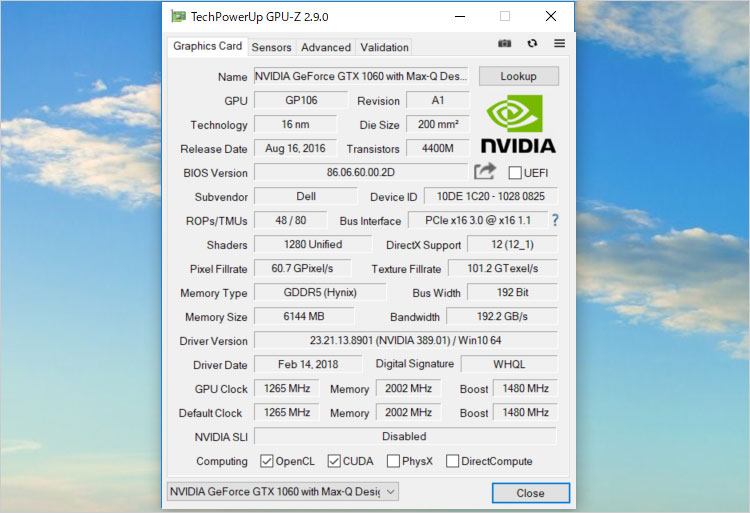Image resolution: width=750 pixels, height=513 pixels.
Task: Click the Close button
Action: pyautogui.click(x=530, y=493)
